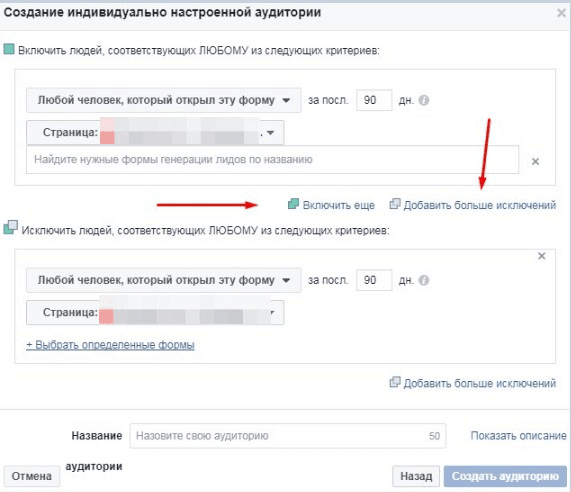Click the Назад button
This screenshot has width=571, height=492.
(416, 476)
